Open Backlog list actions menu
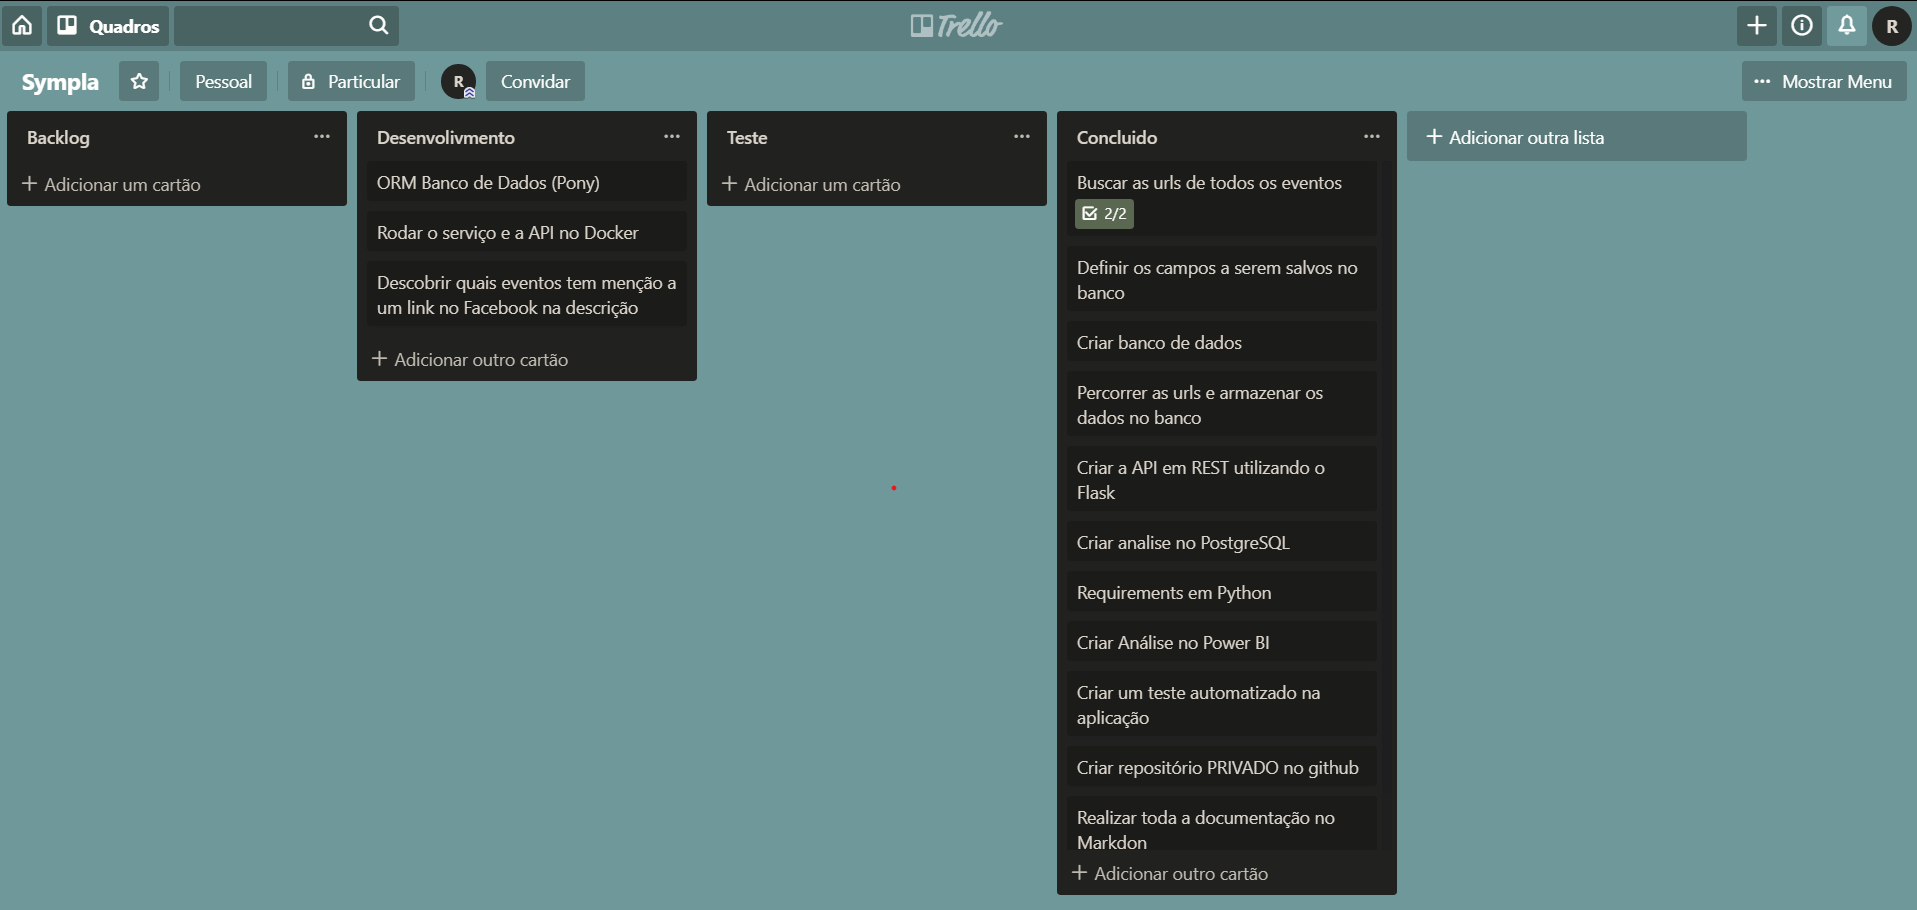The width and height of the screenshot is (1917, 910). [x=322, y=136]
